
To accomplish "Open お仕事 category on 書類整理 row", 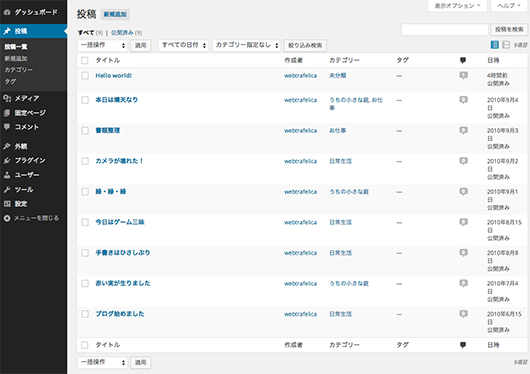I will pyautogui.click(x=338, y=131).
